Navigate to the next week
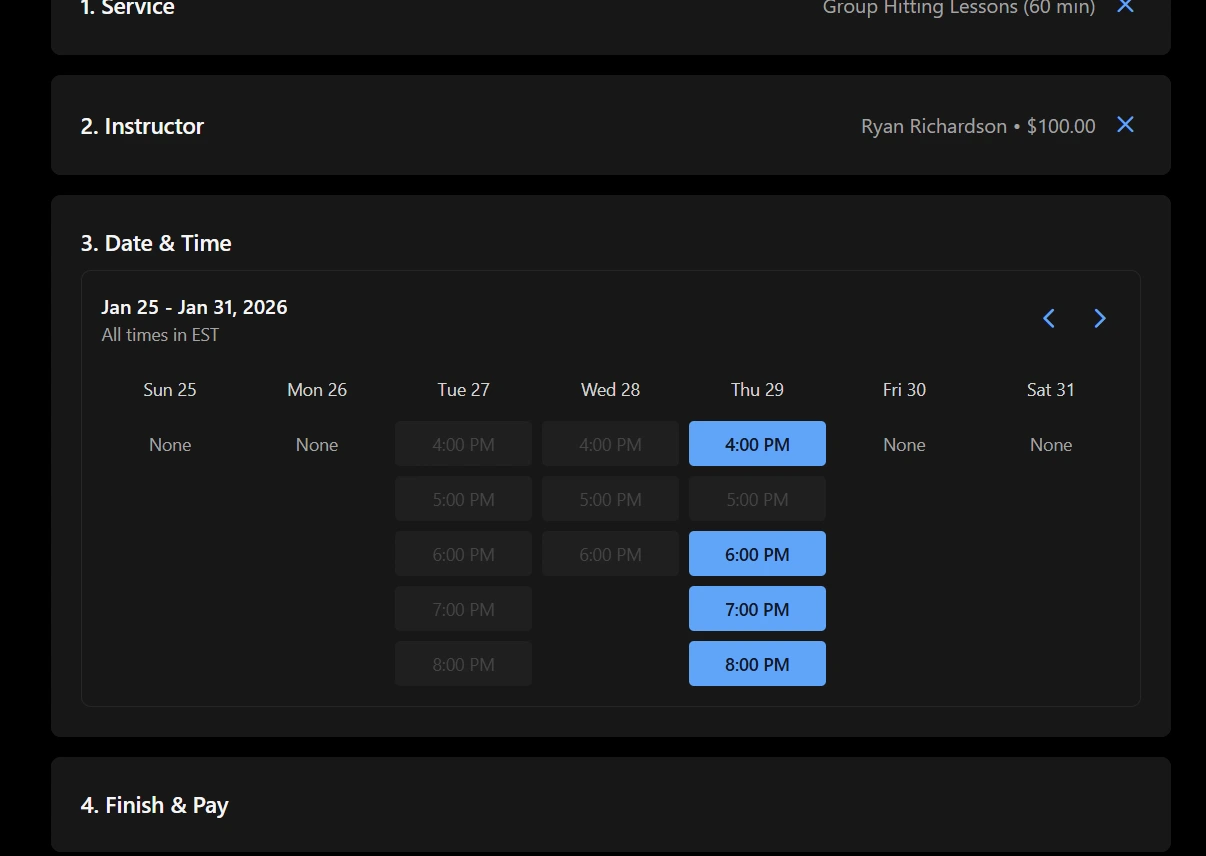The height and width of the screenshot is (856, 1206). [1099, 318]
